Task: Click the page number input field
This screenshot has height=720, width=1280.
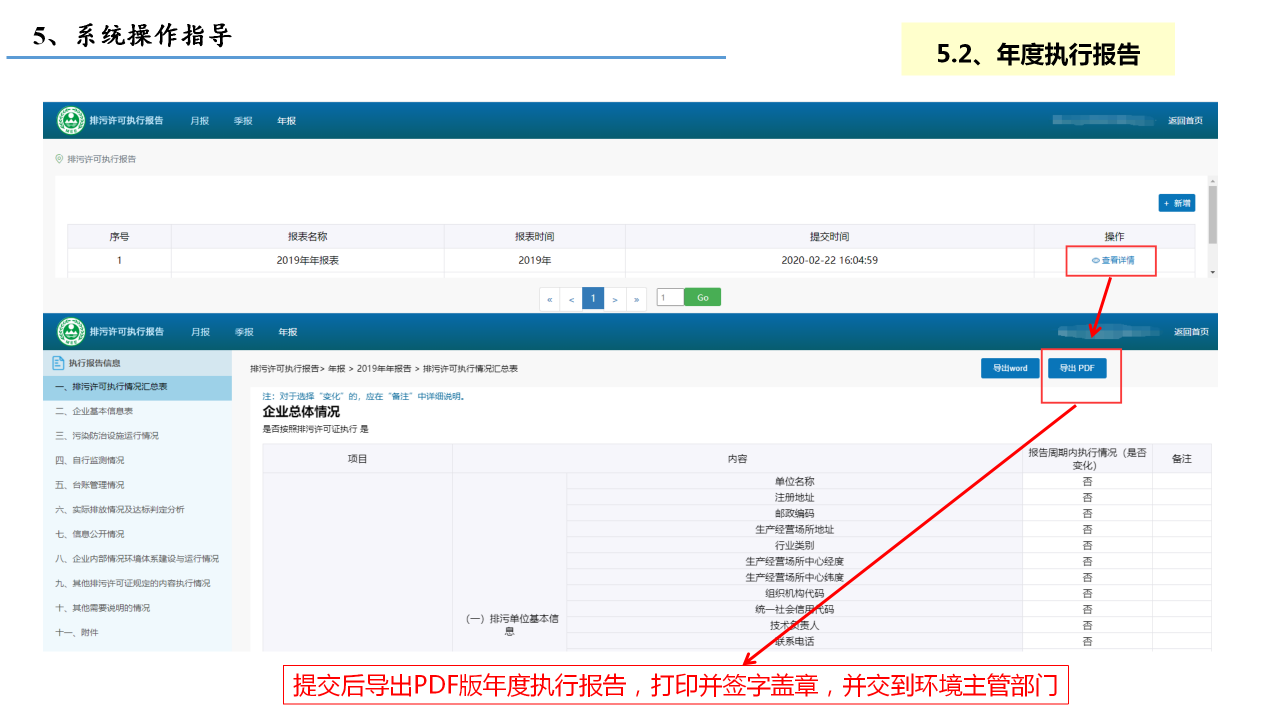Action: [x=670, y=298]
